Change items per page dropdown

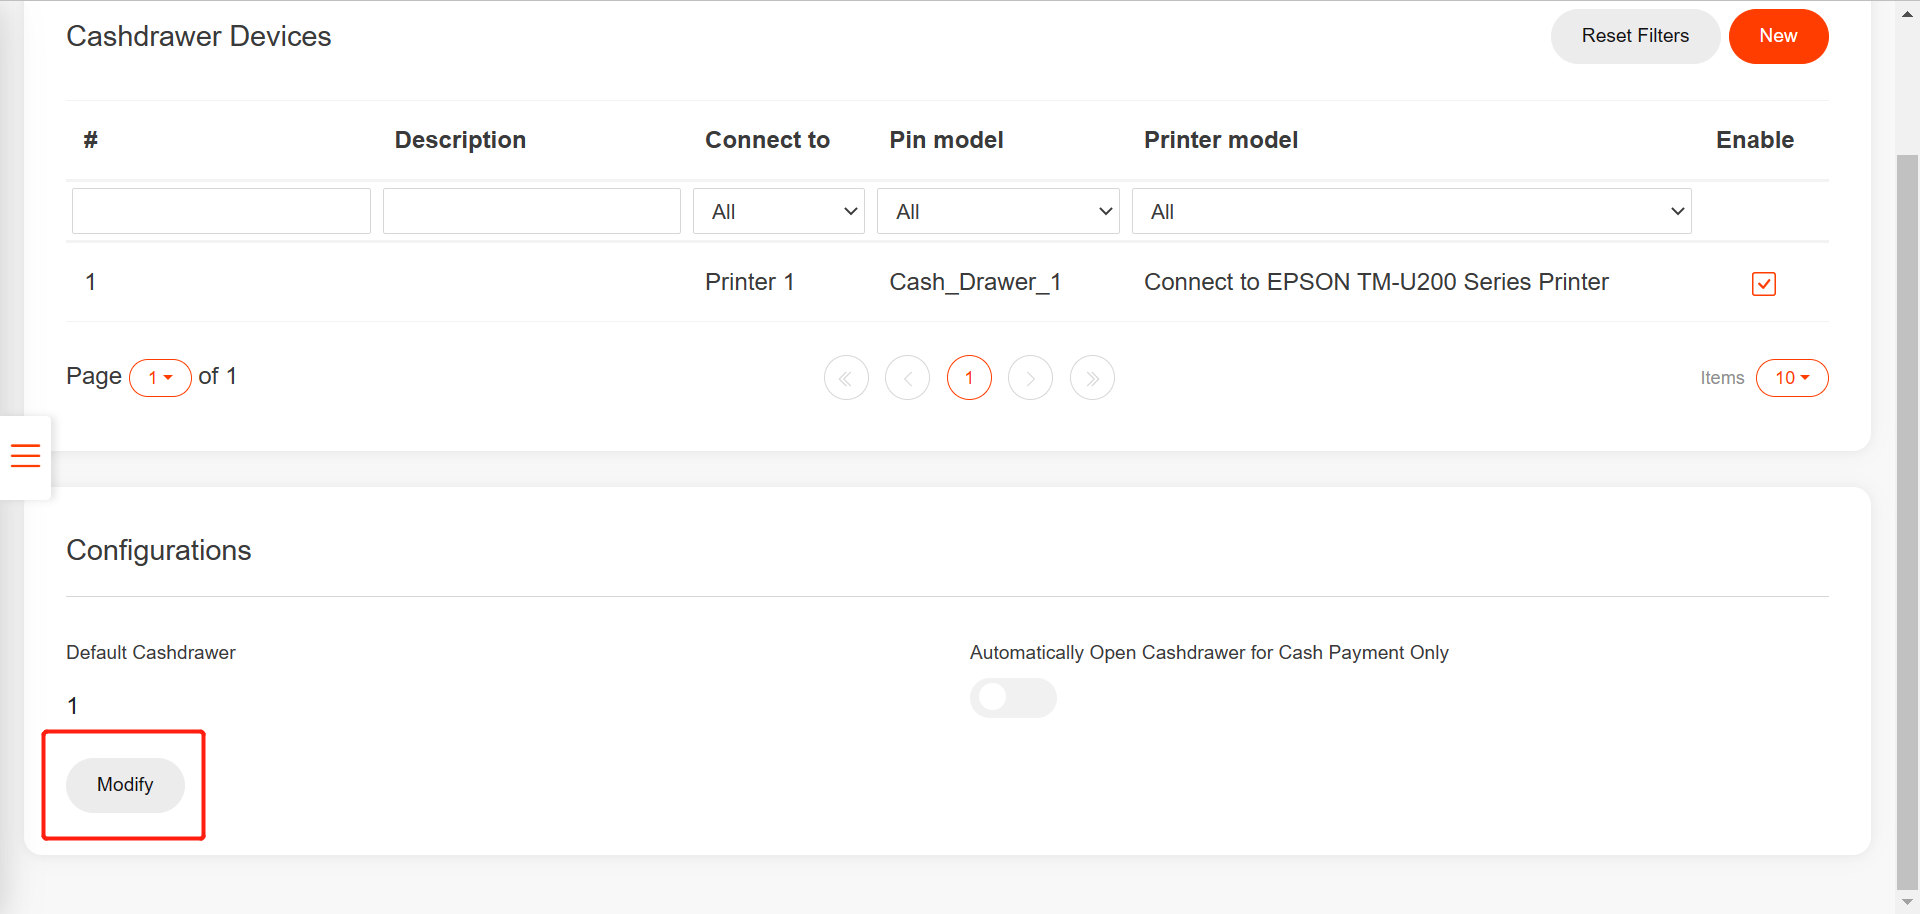pos(1791,378)
